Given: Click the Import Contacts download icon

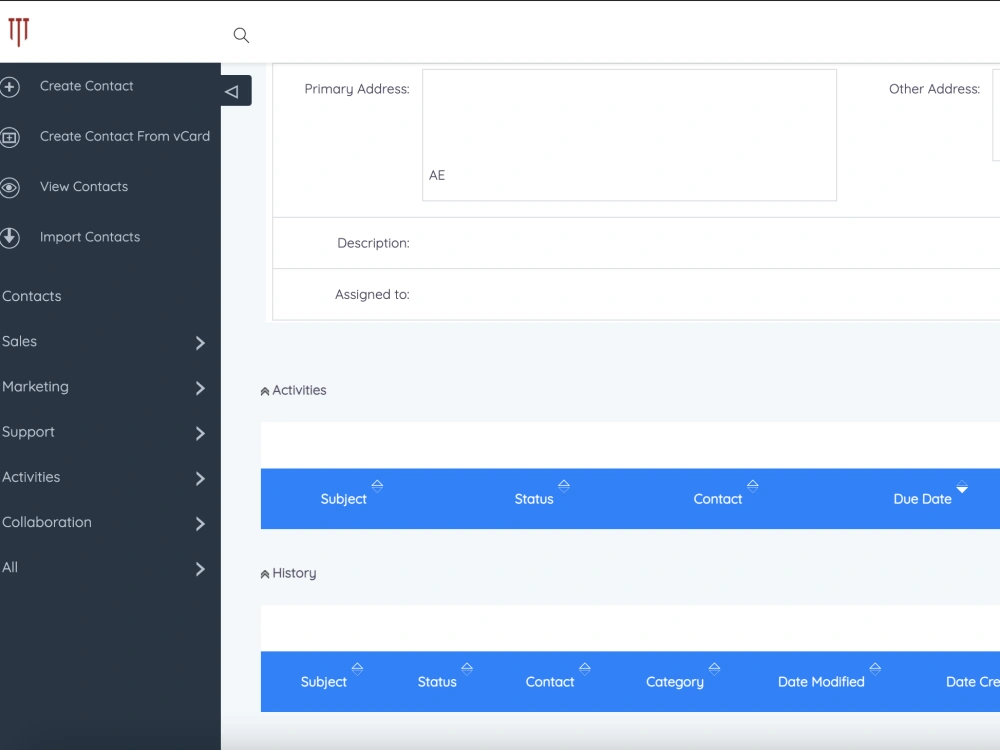Looking at the screenshot, I should (x=10, y=237).
